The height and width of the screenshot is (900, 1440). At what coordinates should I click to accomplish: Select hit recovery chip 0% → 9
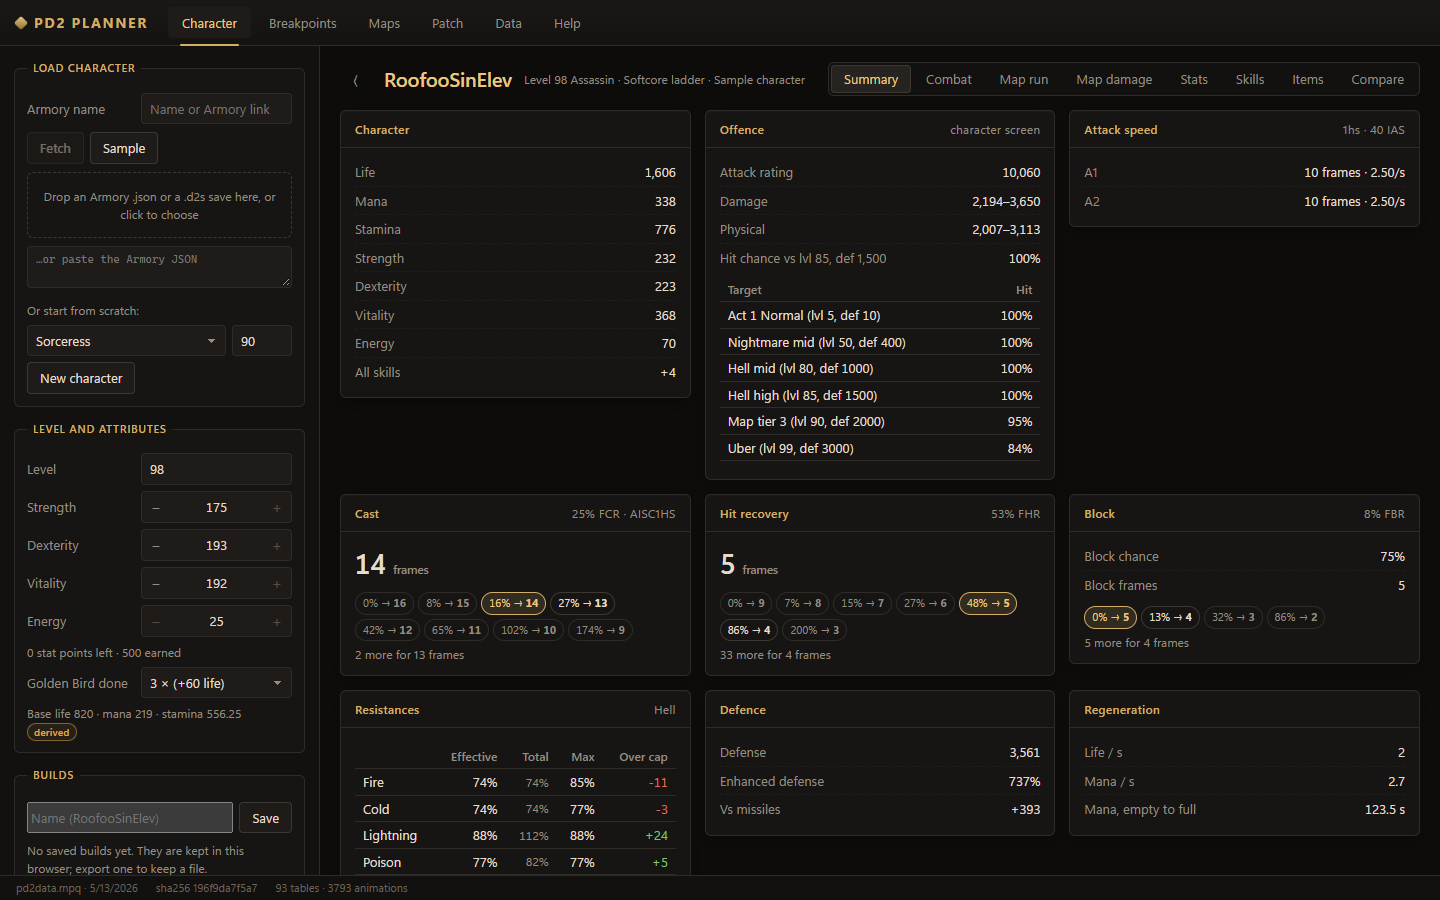click(746, 603)
